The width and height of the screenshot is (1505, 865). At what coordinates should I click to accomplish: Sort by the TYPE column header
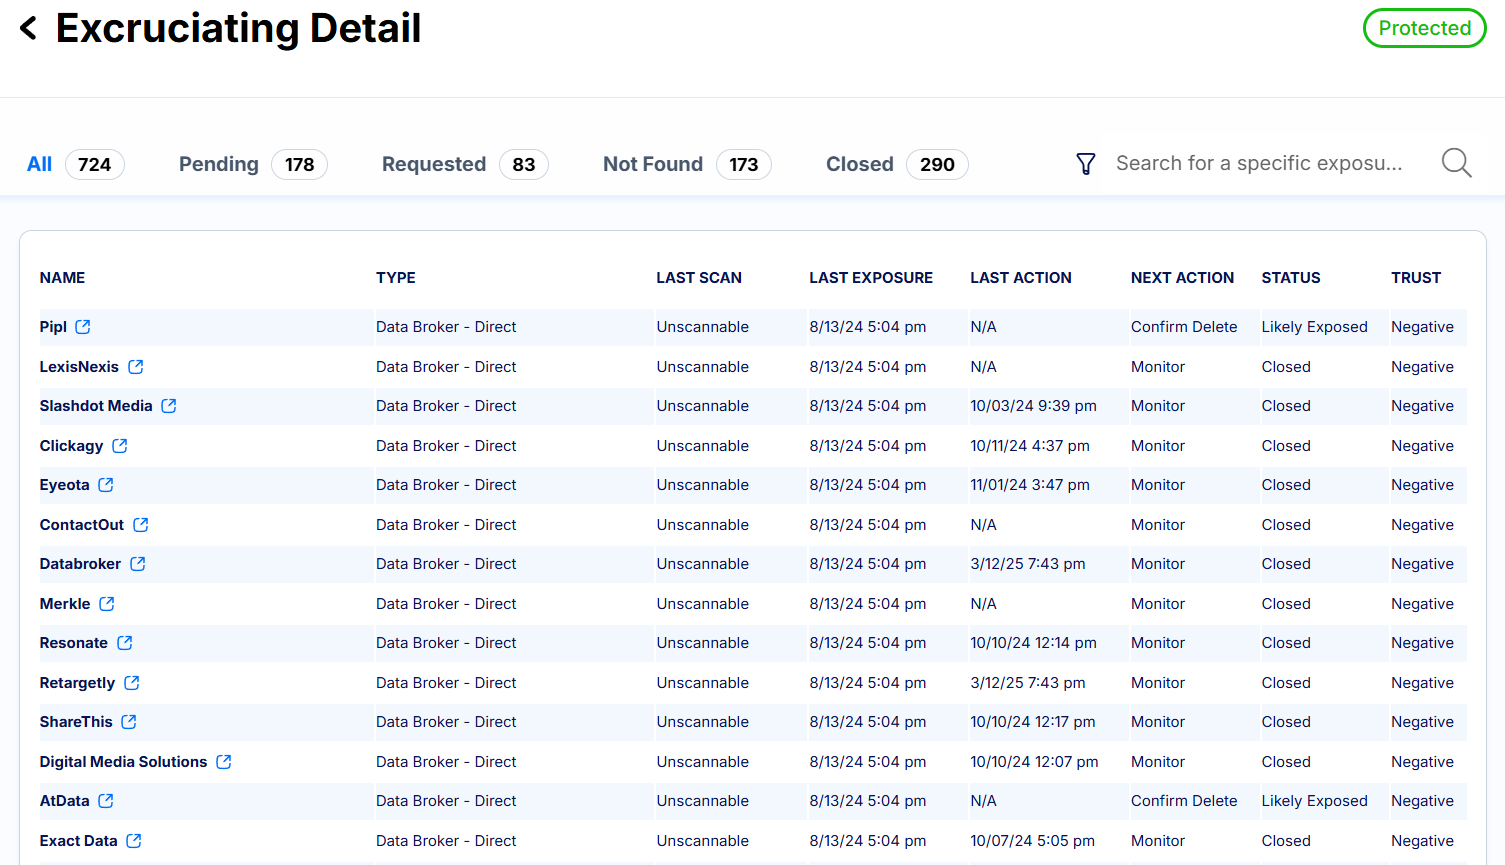tap(396, 278)
